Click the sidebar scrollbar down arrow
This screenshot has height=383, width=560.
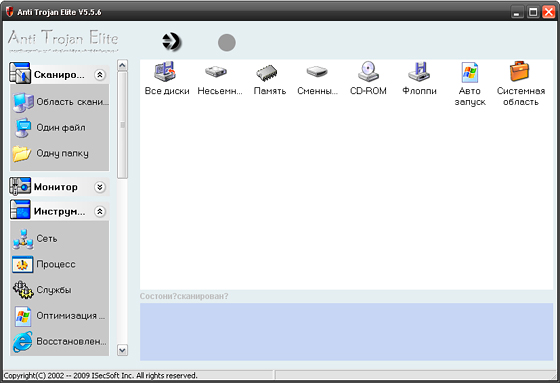[122, 350]
